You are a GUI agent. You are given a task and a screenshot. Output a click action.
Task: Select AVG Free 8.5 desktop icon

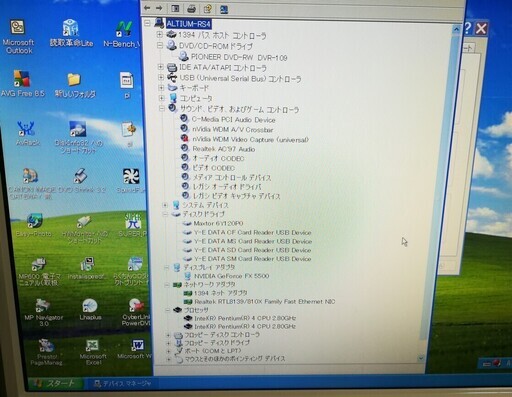pos(22,84)
